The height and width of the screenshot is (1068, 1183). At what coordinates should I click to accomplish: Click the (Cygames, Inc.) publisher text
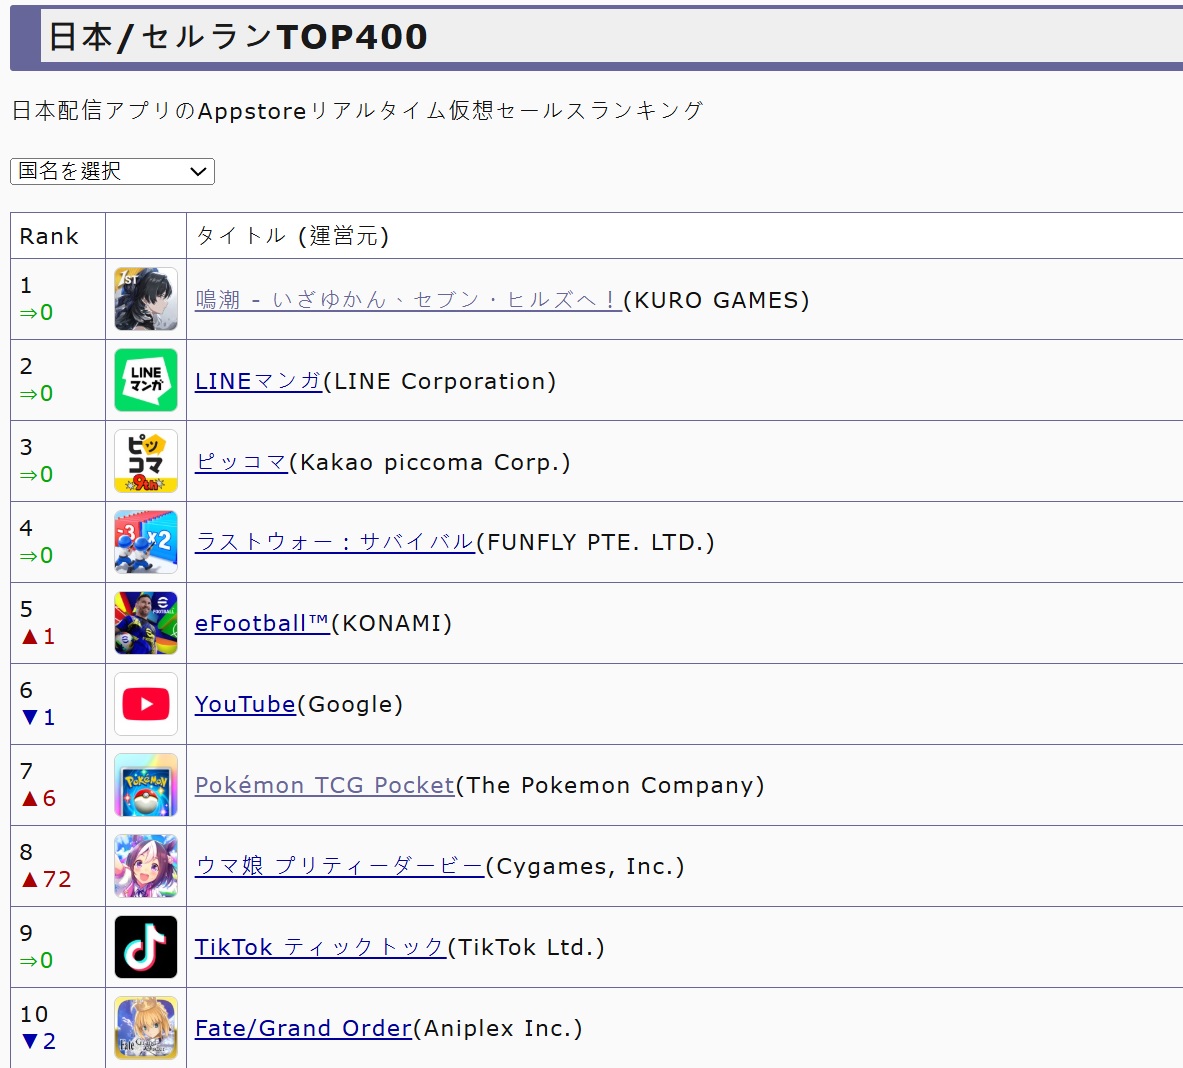[x=585, y=867]
